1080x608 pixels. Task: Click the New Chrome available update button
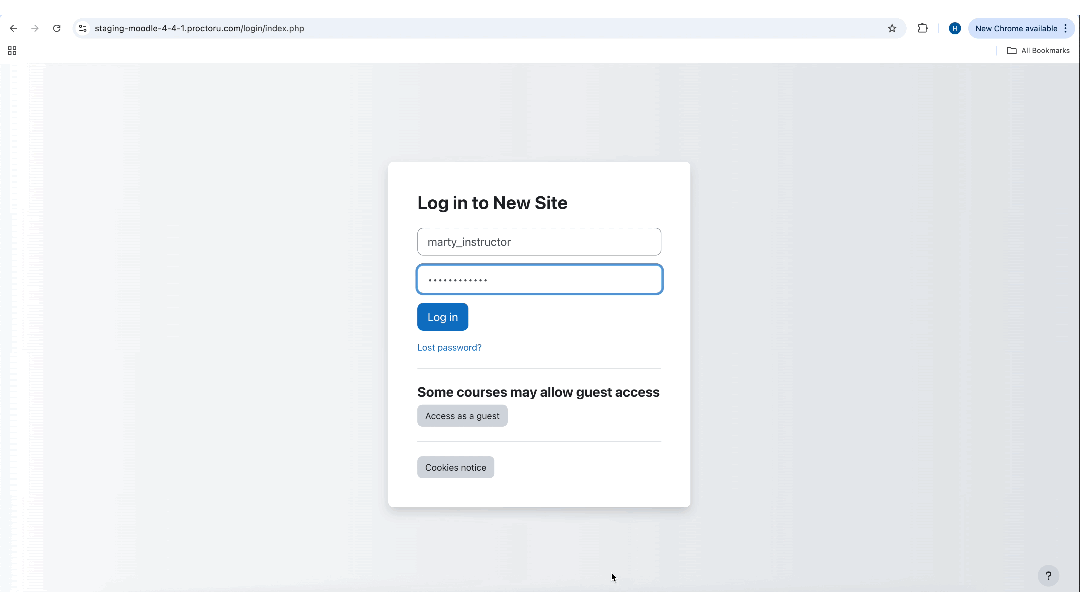point(1016,28)
